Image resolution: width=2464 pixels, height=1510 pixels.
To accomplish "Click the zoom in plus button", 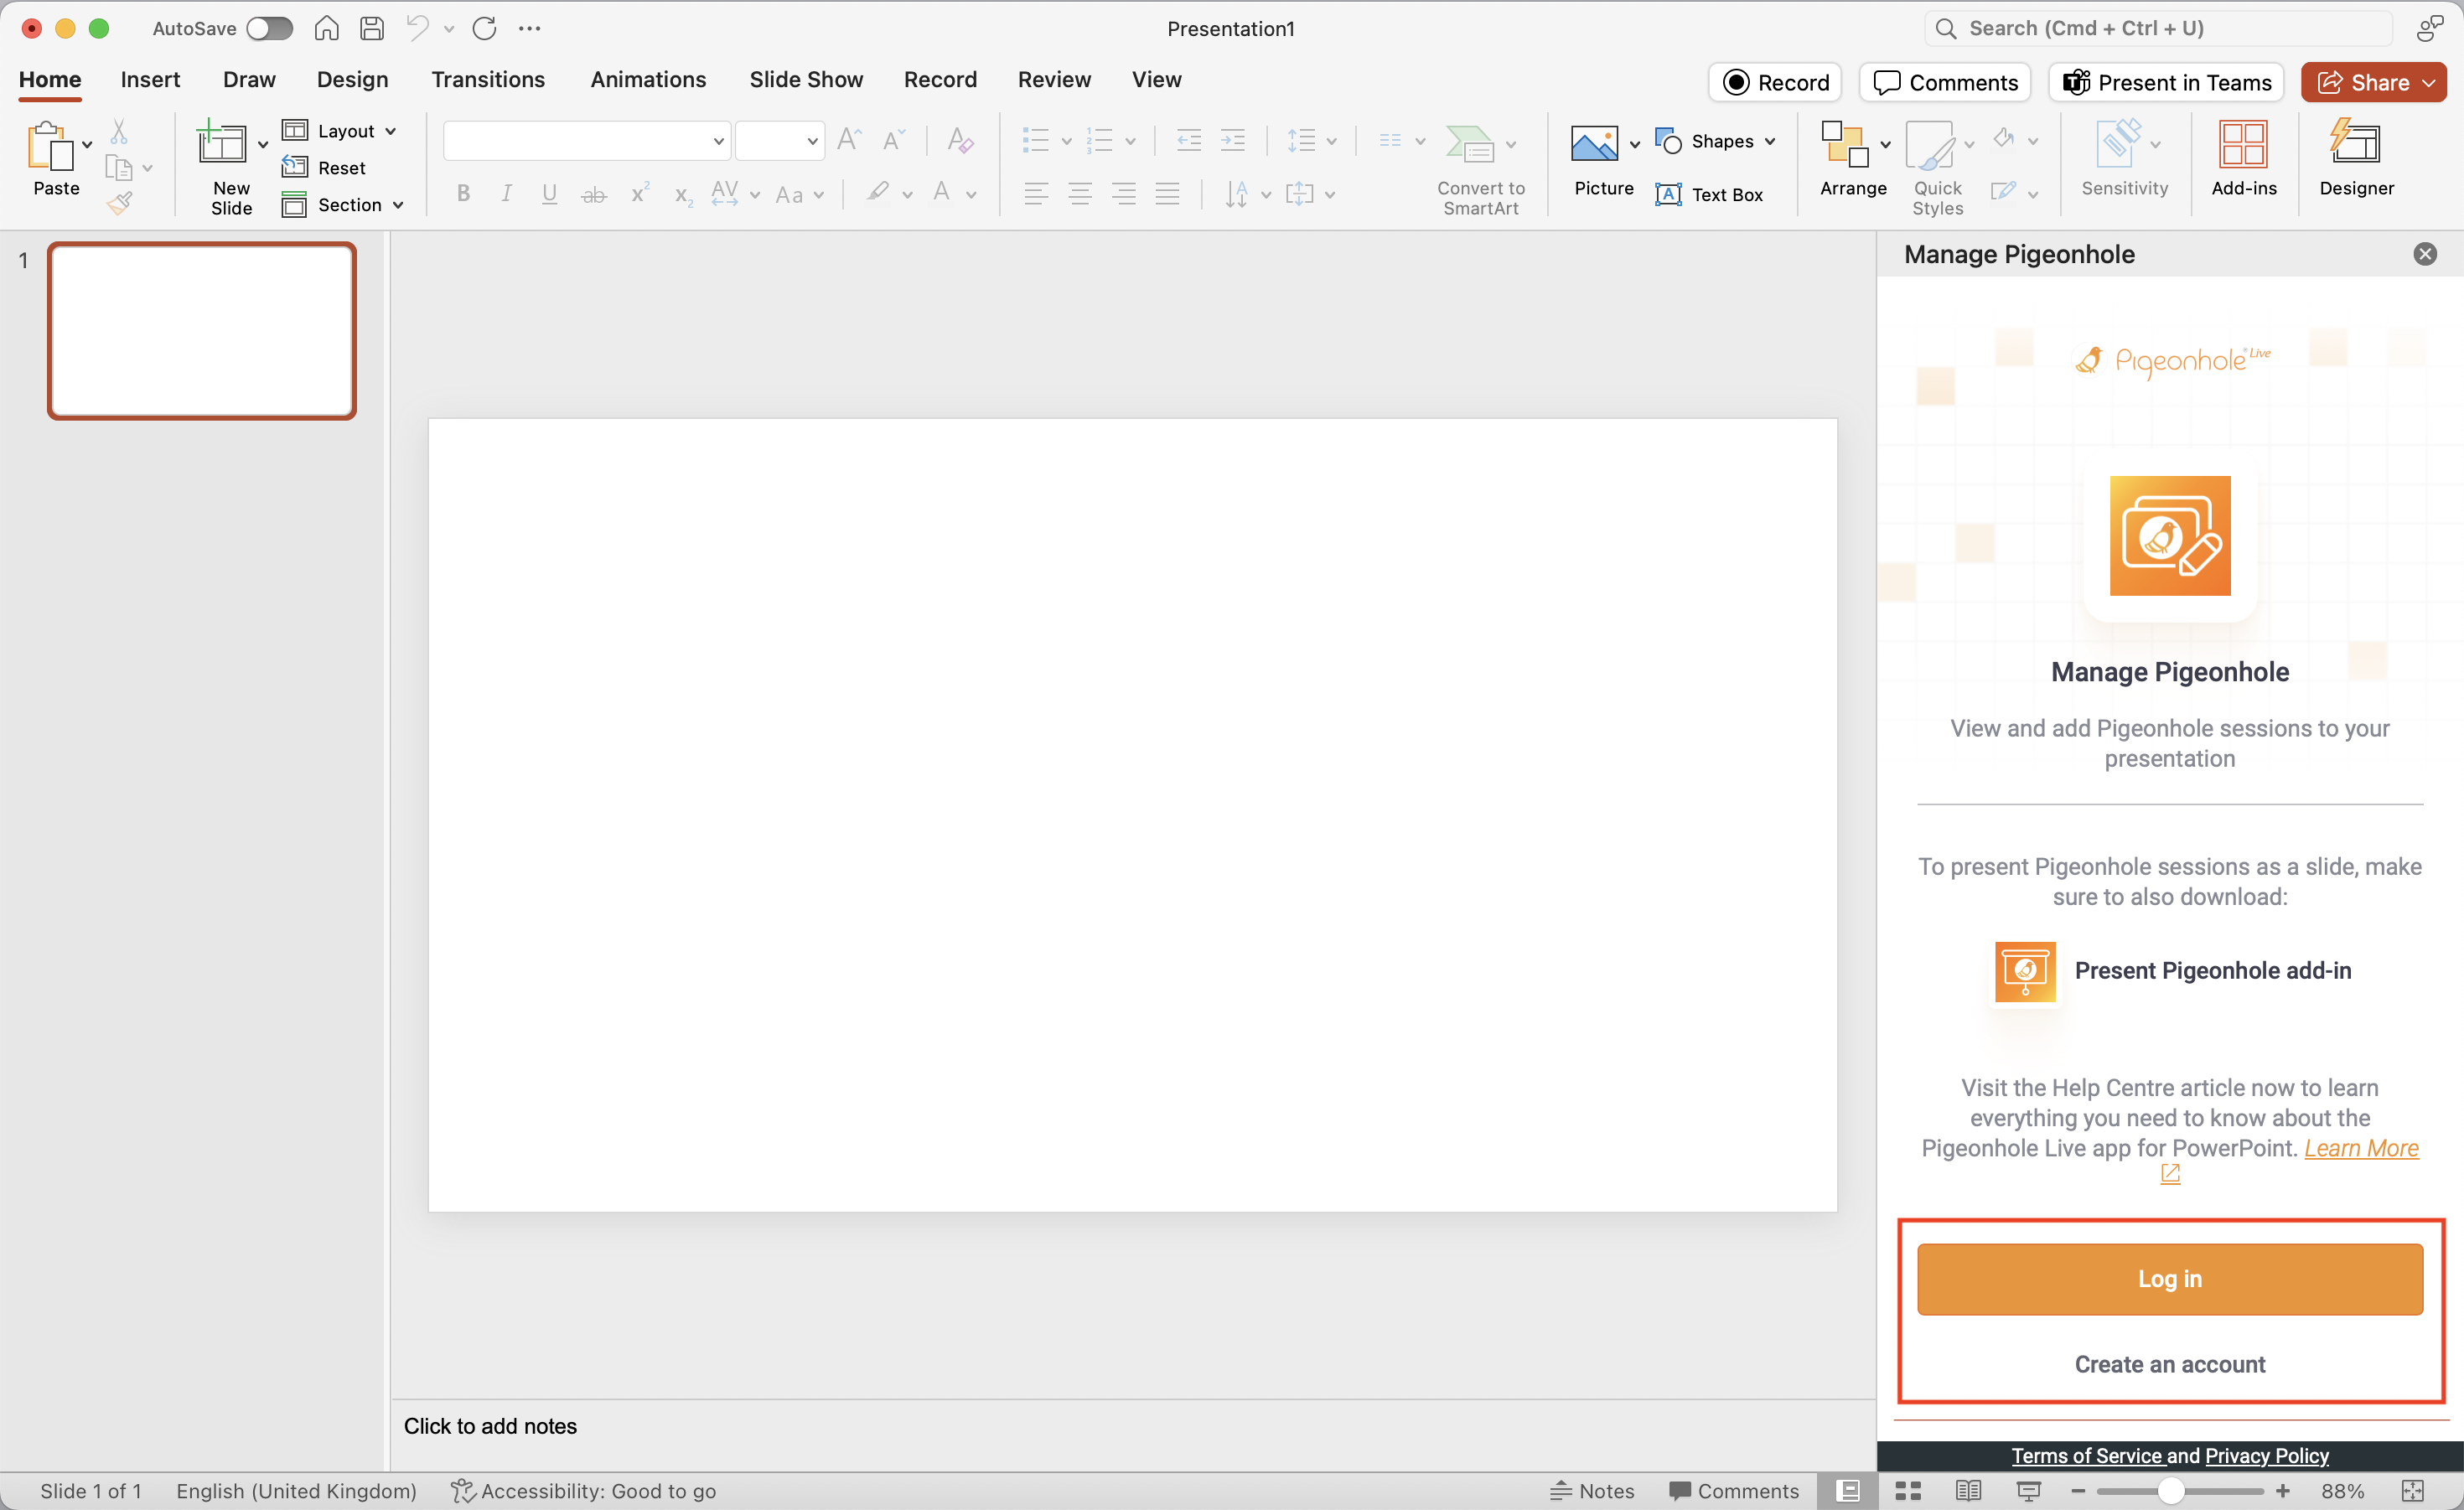I will (x=2283, y=1491).
